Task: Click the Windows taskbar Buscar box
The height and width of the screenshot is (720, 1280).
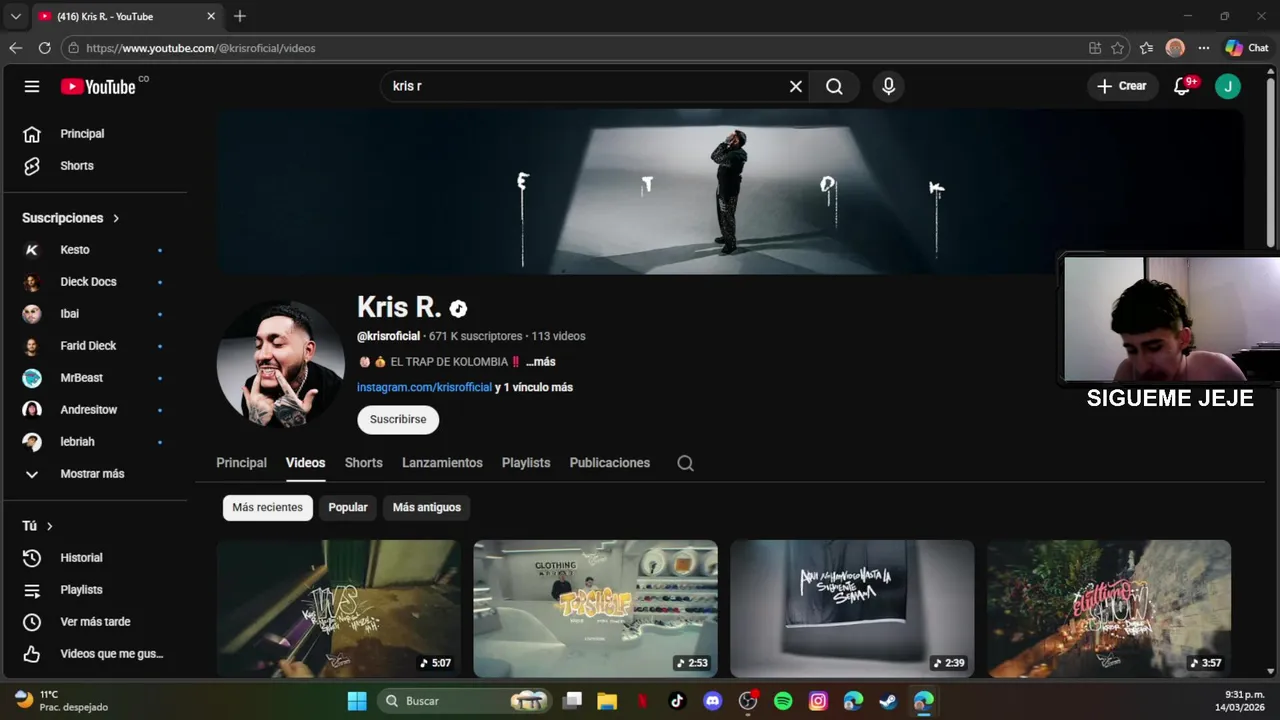Action: pos(466,701)
